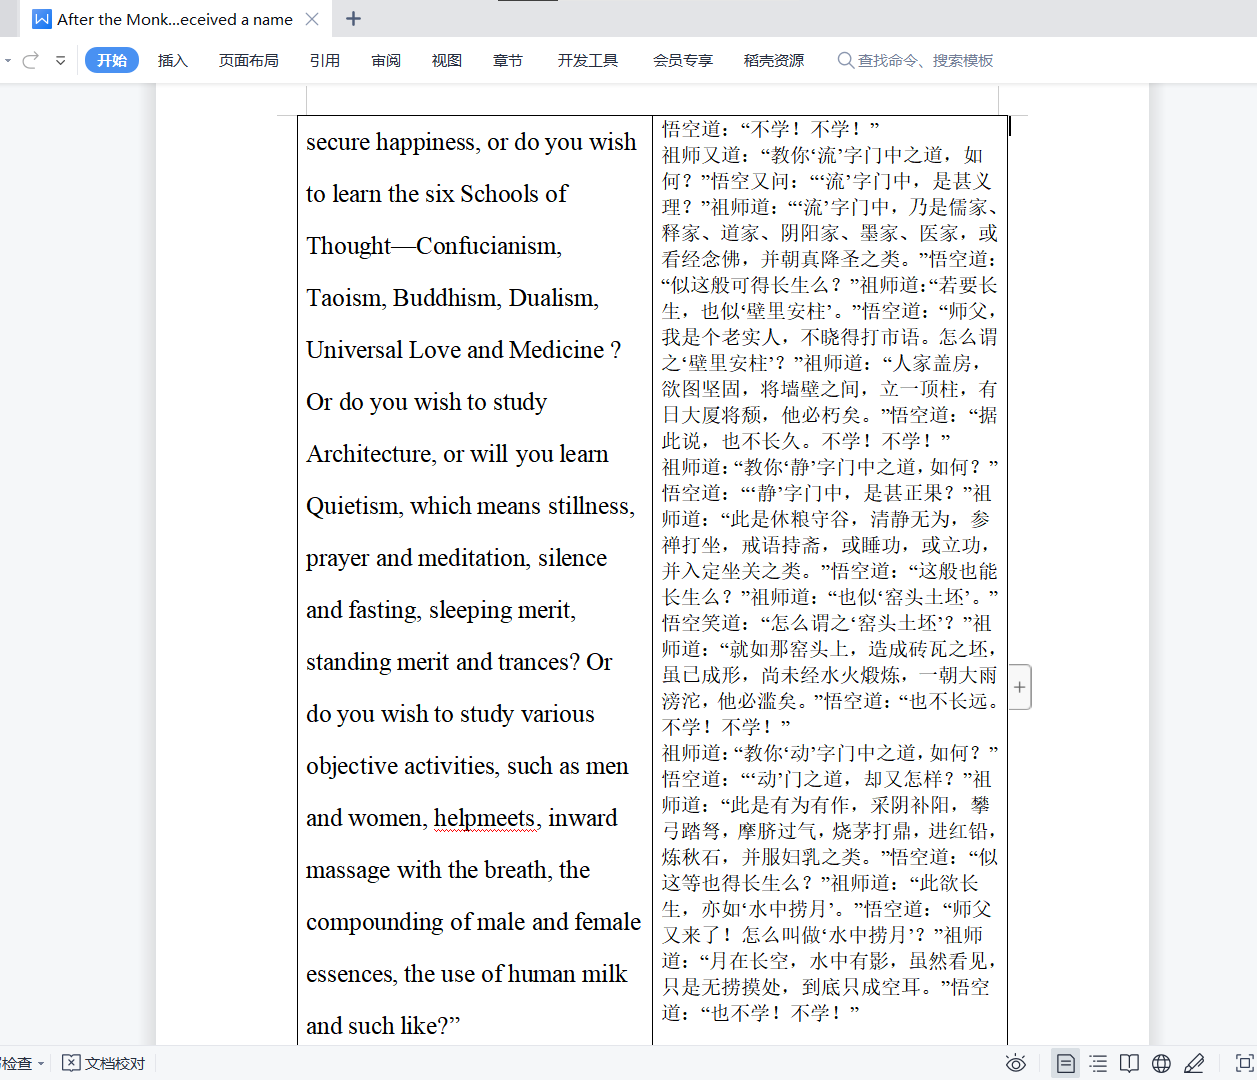Open read mode with the book icon
Image resolution: width=1257 pixels, height=1080 pixels.
pyautogui.click(x=1129, y=1063)
